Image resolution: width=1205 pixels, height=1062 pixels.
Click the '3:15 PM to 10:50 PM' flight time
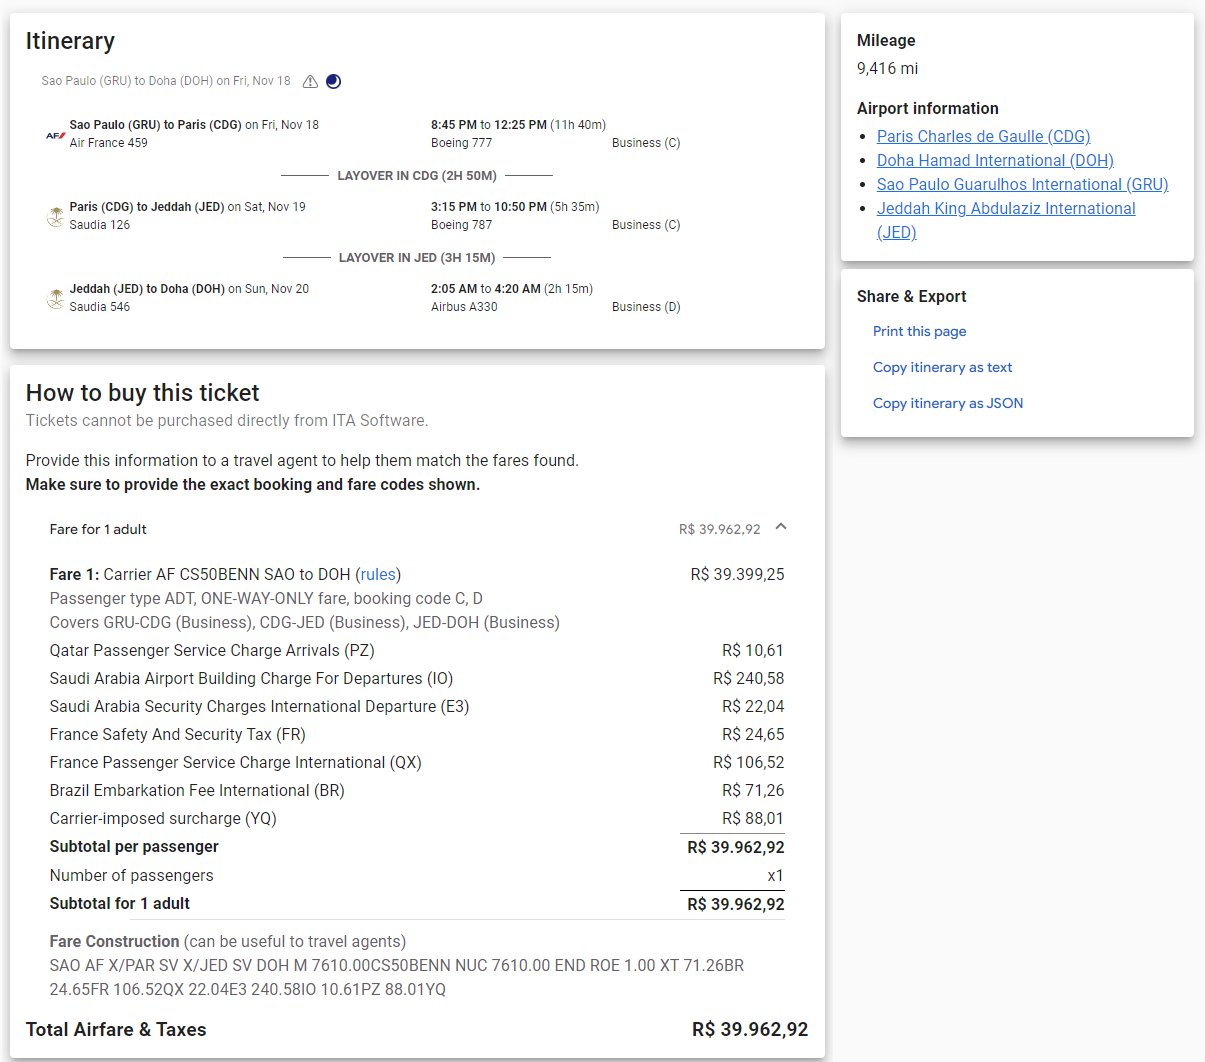click(489, 207)
